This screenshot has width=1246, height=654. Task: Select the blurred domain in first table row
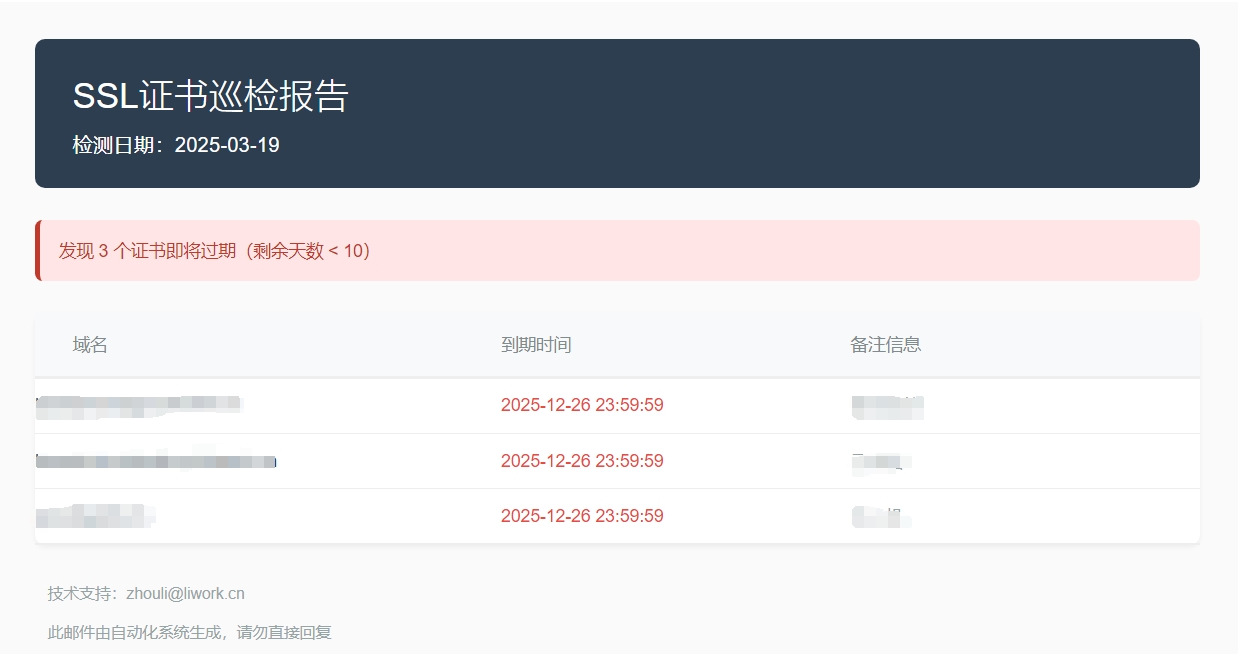[x=139, y=405]
